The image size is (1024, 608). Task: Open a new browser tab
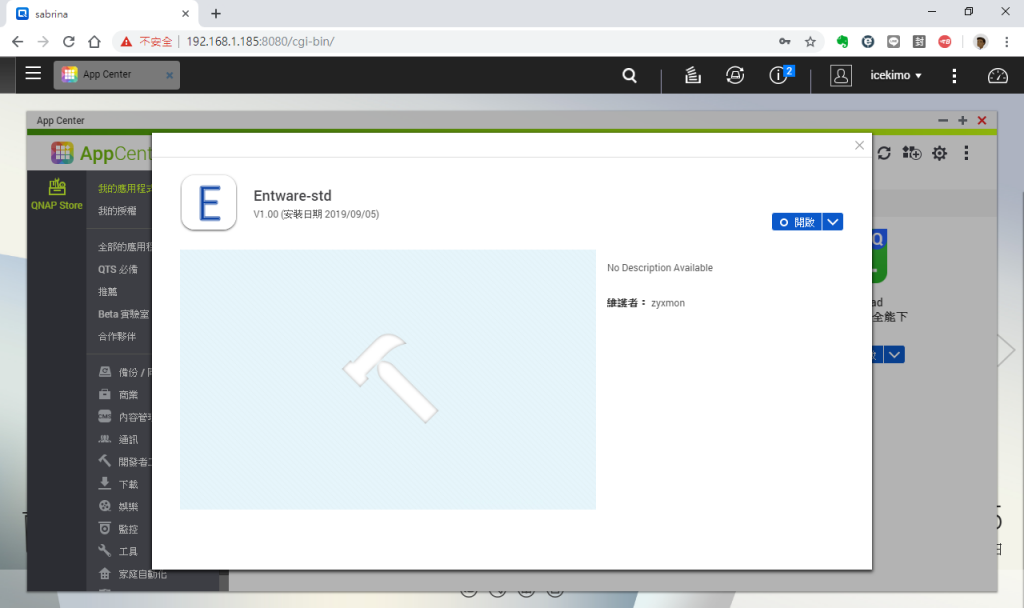pos(216,13)
